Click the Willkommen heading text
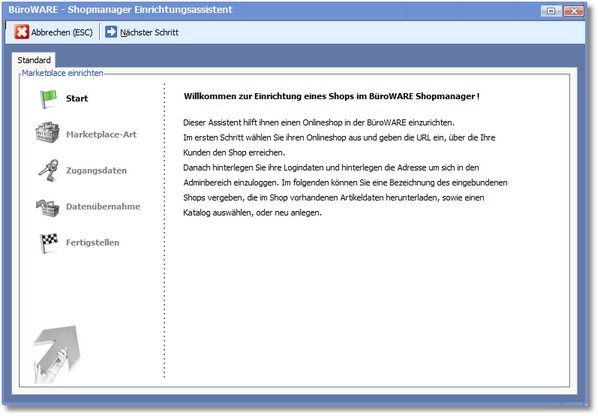598x416 pixels. click(x=331, y=96)
